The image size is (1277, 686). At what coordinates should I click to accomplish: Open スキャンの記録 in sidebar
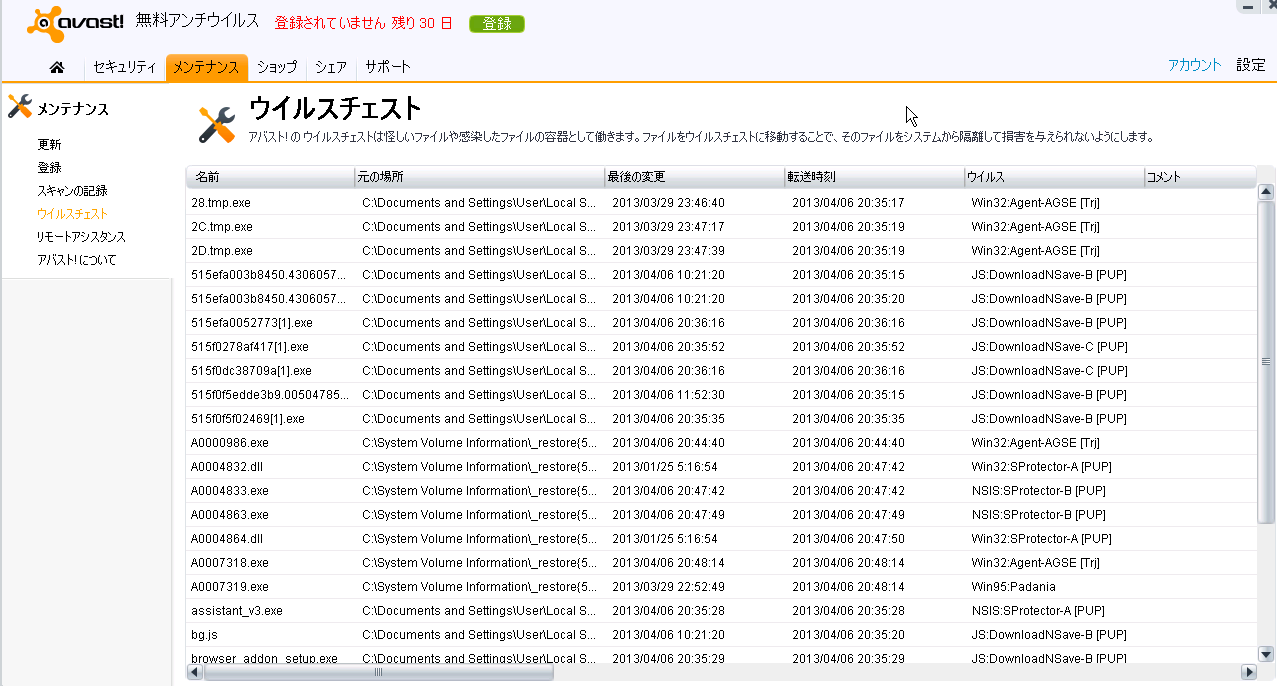tap(72, 190)
